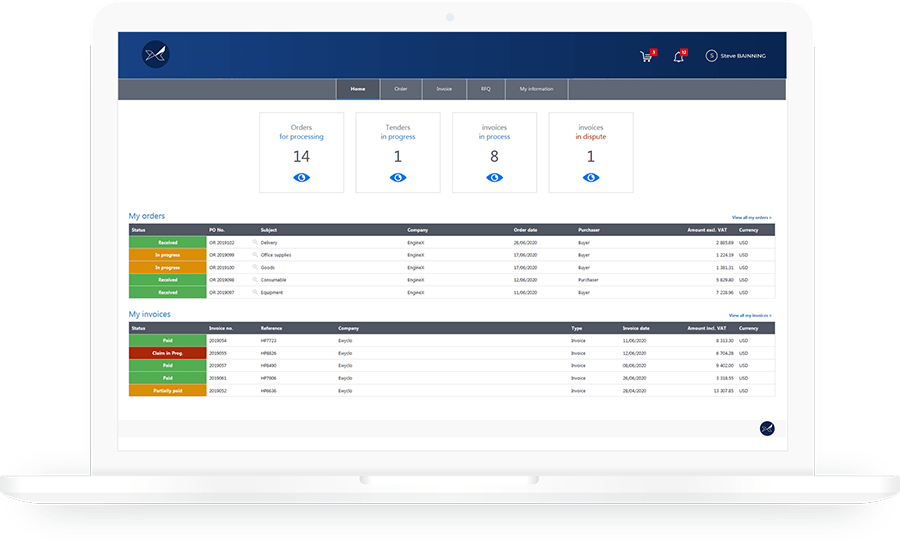This screenshot has height=544, width=900.
Task: Sort orders by Order date column header
Action: 525,230
